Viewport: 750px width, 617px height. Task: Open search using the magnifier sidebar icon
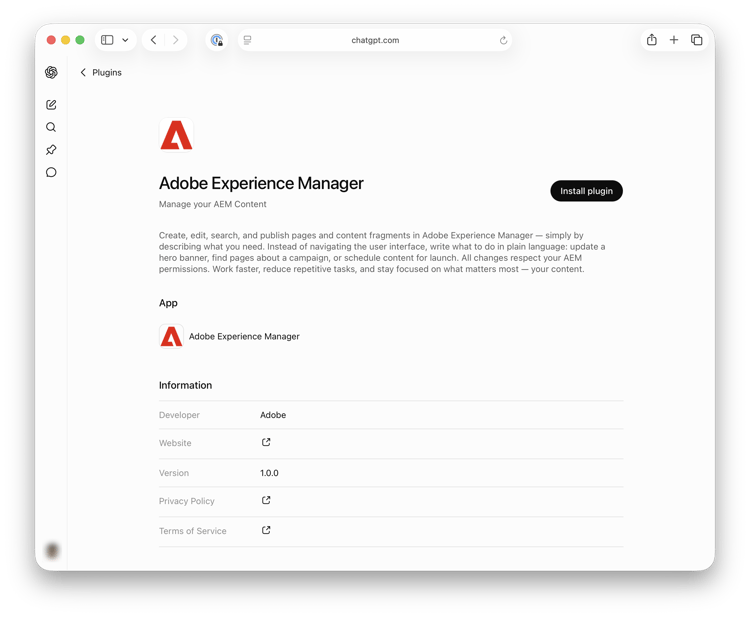pyautogui.click(x=51, y=127)
